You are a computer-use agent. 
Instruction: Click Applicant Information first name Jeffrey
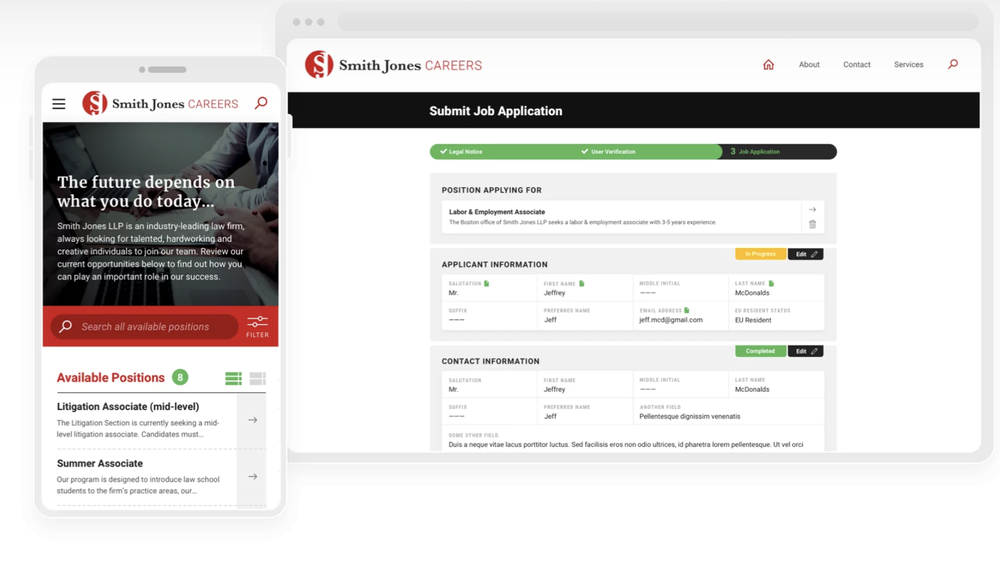(x=554, y=293)
